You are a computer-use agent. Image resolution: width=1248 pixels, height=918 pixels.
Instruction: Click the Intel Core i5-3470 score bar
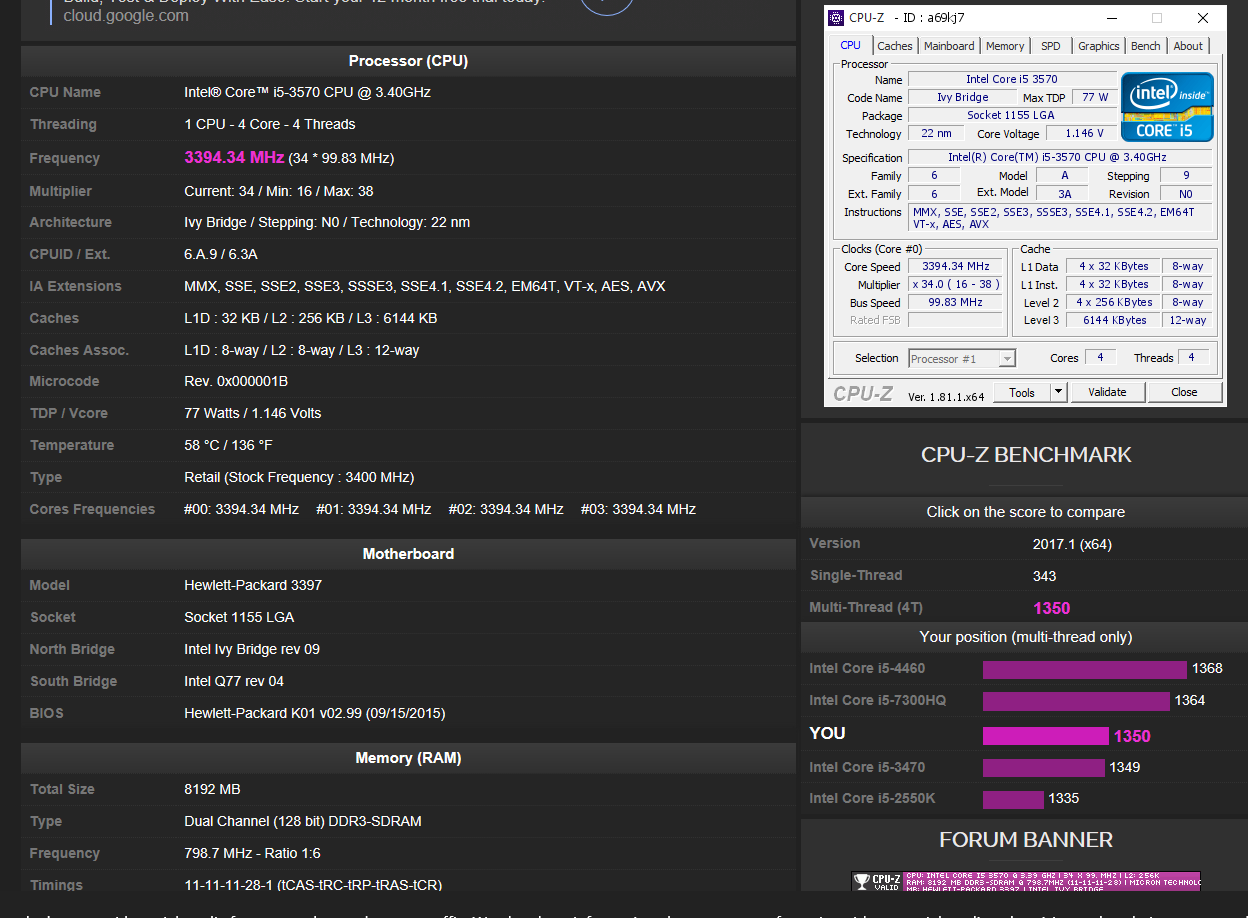pyautogui.click(x=1045, y=768)
